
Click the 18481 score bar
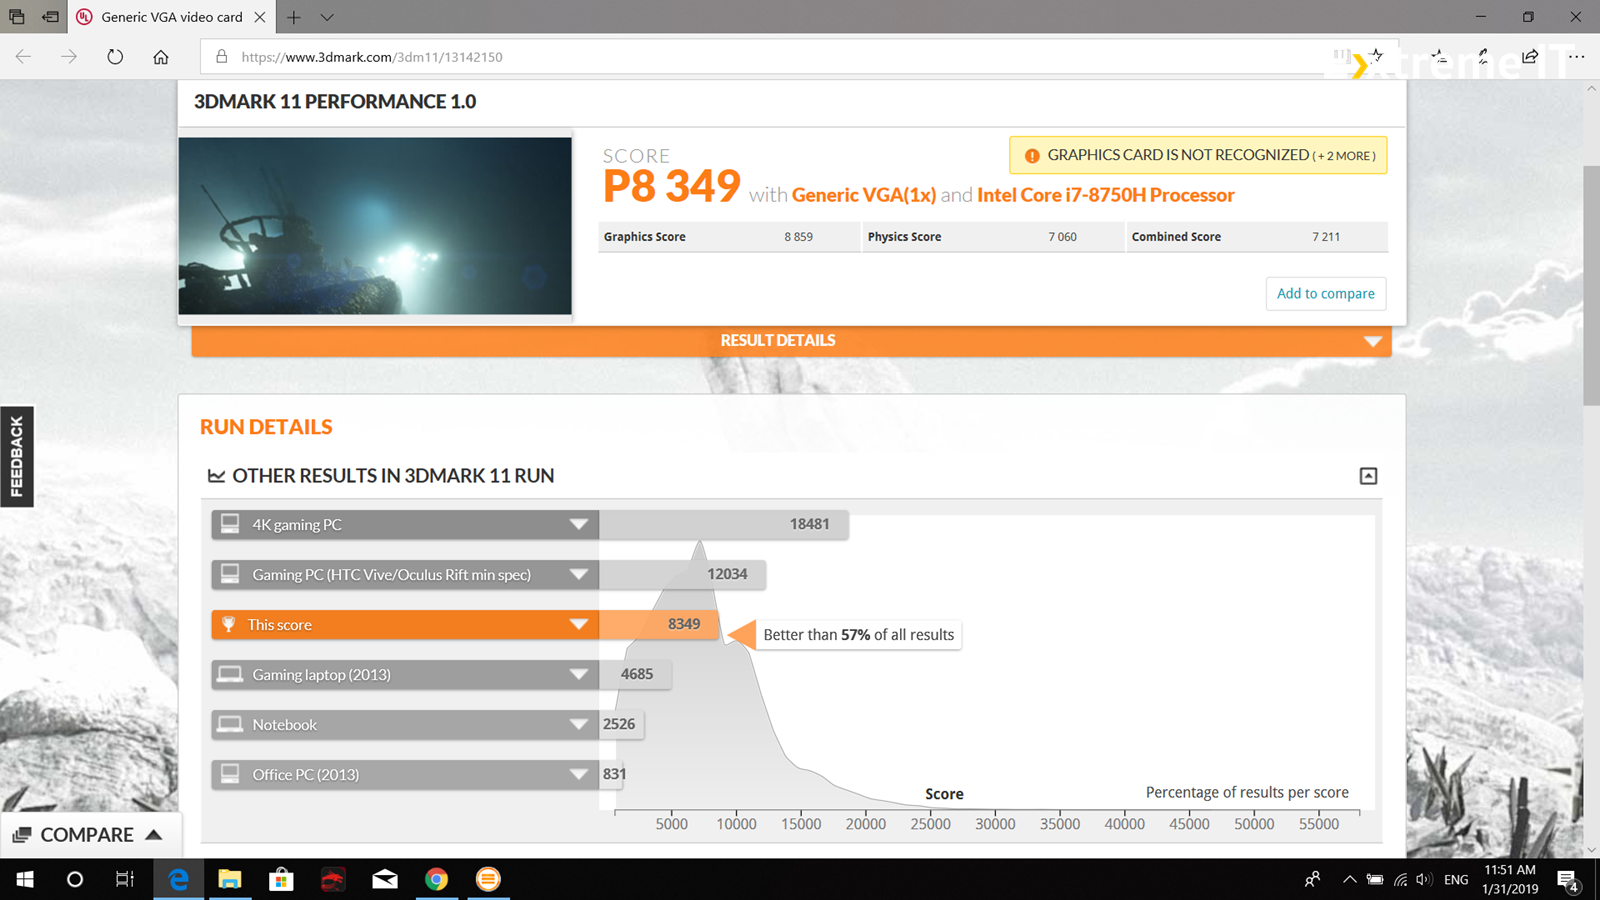point(724,525)
